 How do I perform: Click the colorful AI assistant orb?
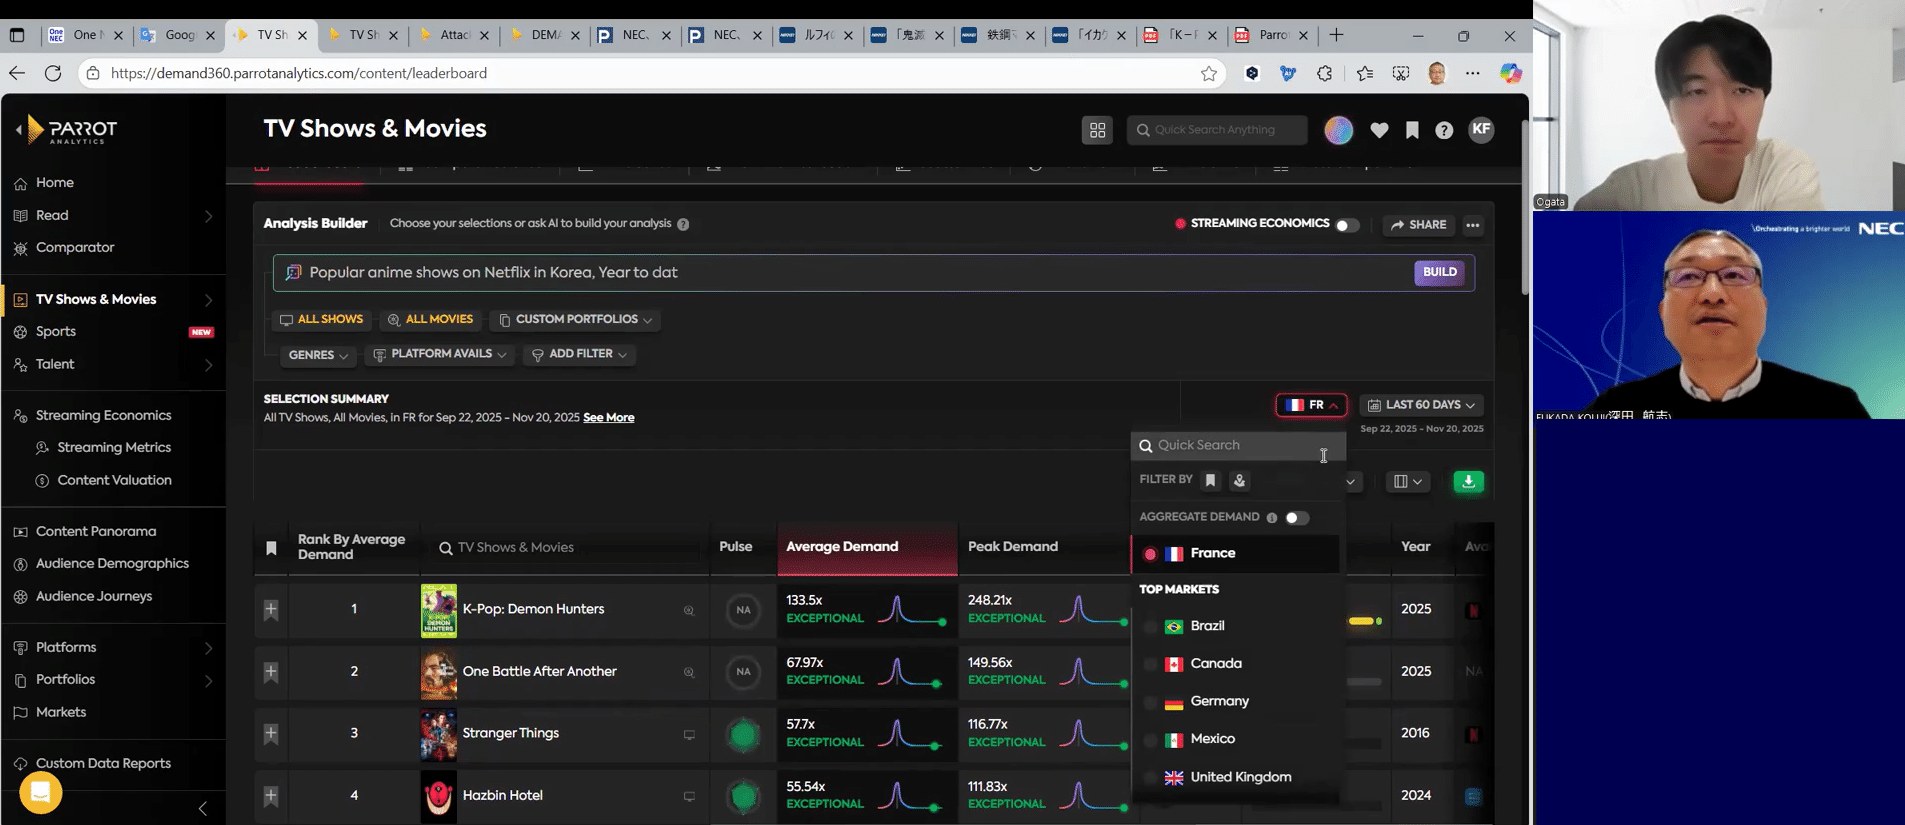[1338, 130]
